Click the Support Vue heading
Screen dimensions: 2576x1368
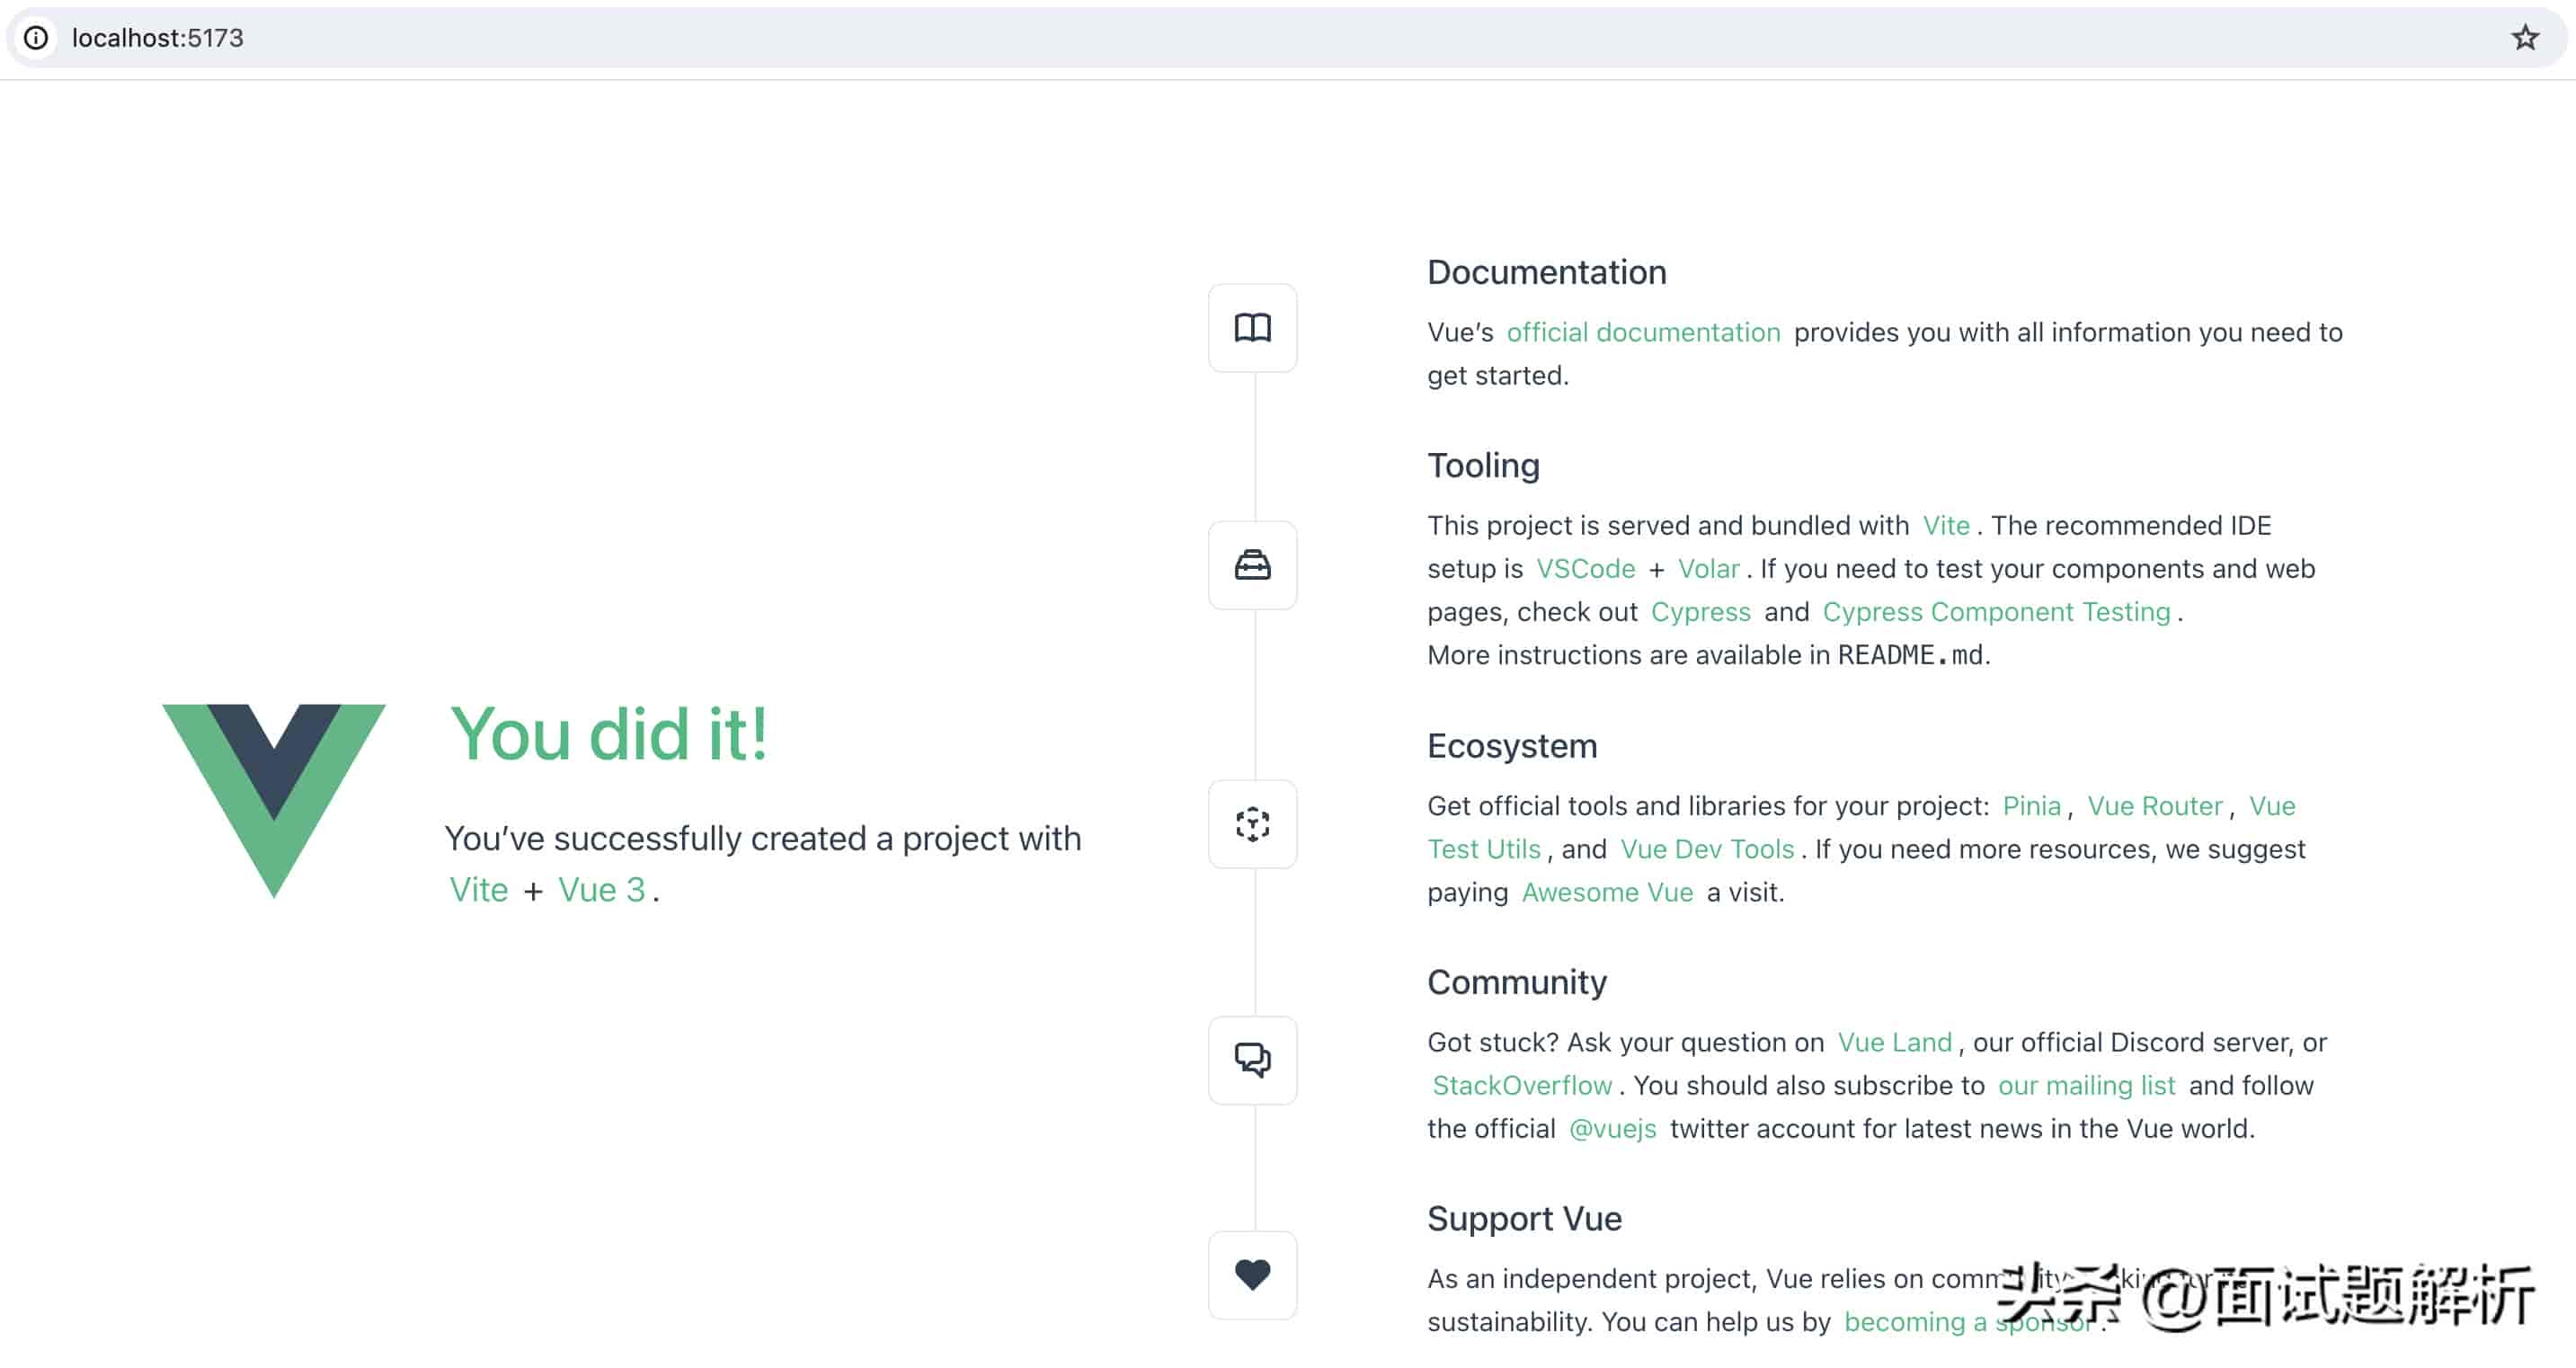click(x=1524, y=1218)
